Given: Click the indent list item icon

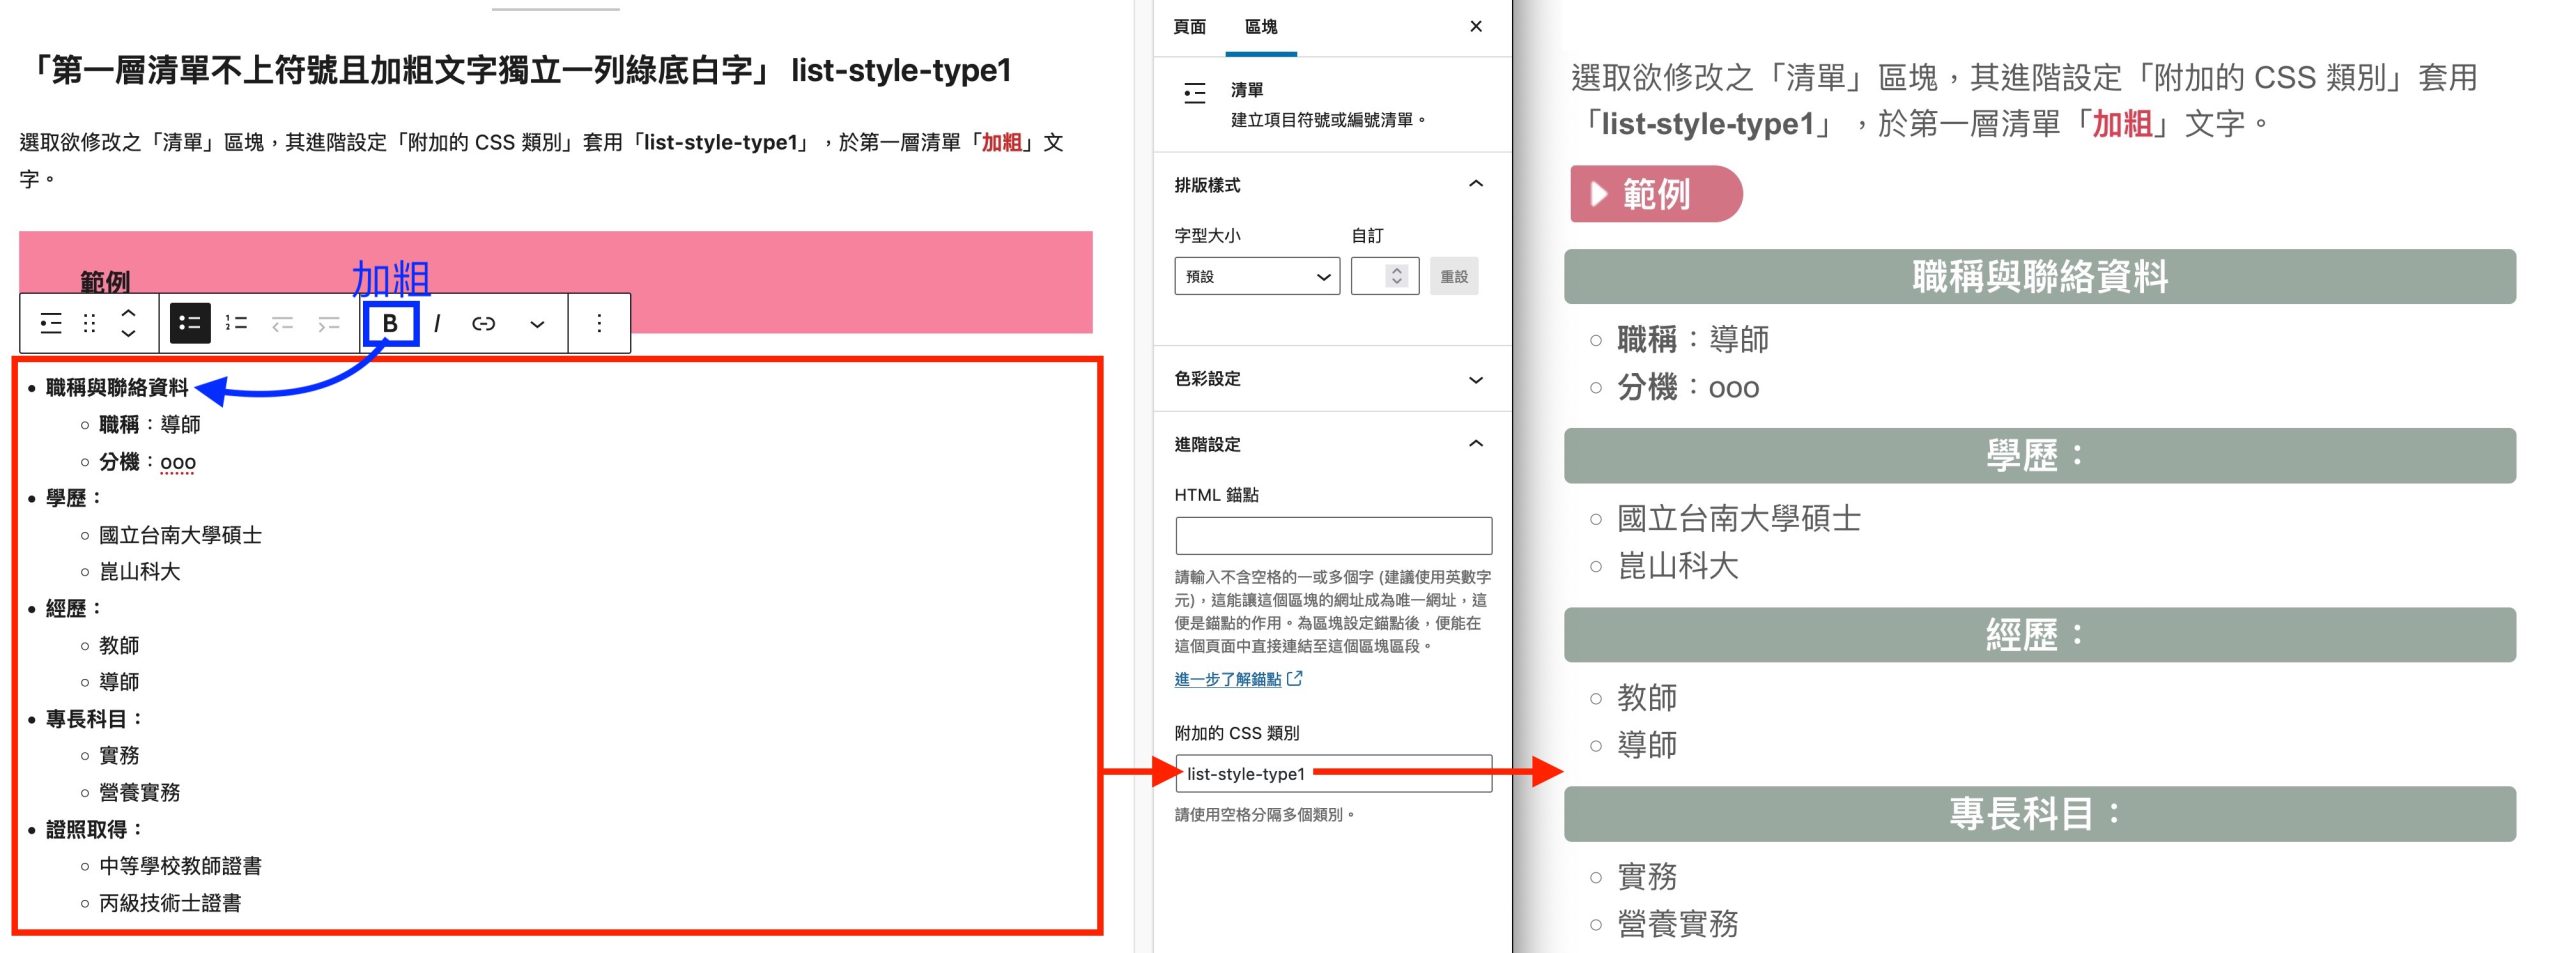Looking at the screenshot, I should 328,323.
